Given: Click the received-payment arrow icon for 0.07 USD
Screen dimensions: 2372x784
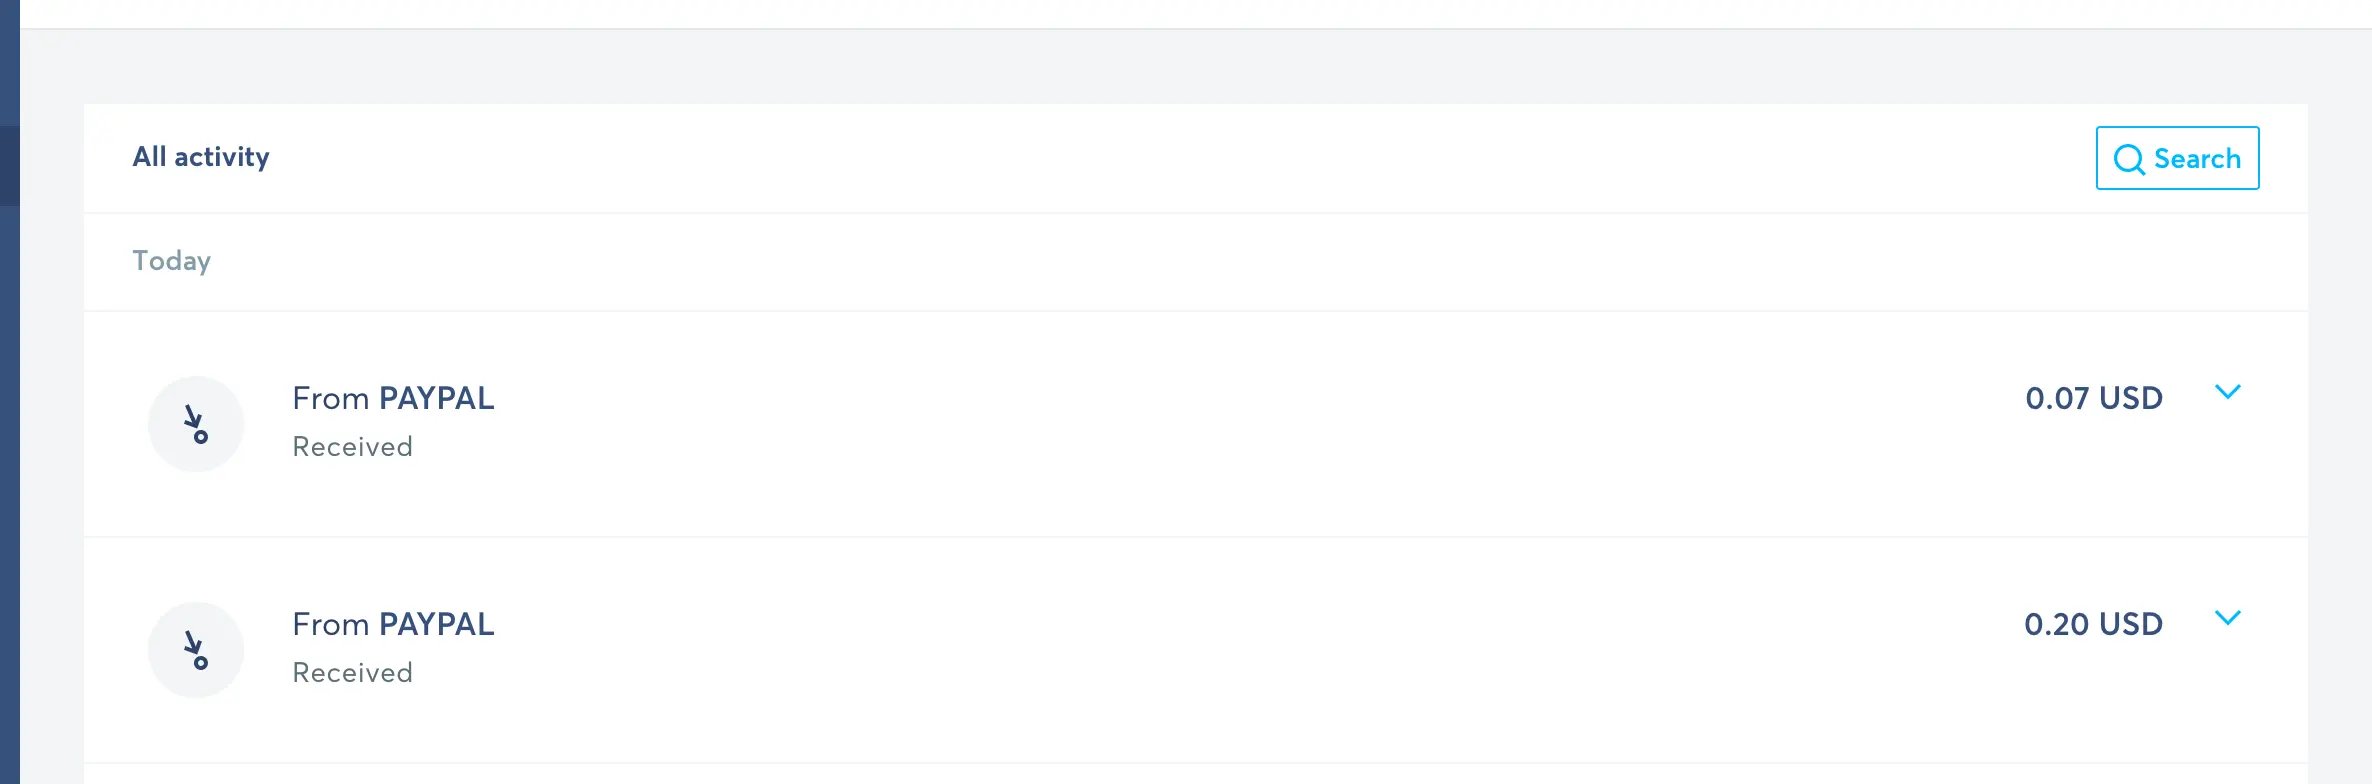Looking at the screenshot, I should pos(196,424).
